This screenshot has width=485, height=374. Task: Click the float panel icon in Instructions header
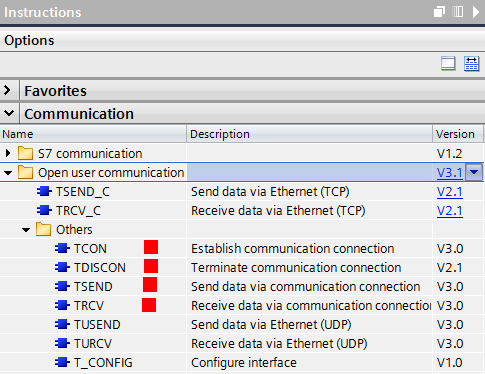(439, 12)
